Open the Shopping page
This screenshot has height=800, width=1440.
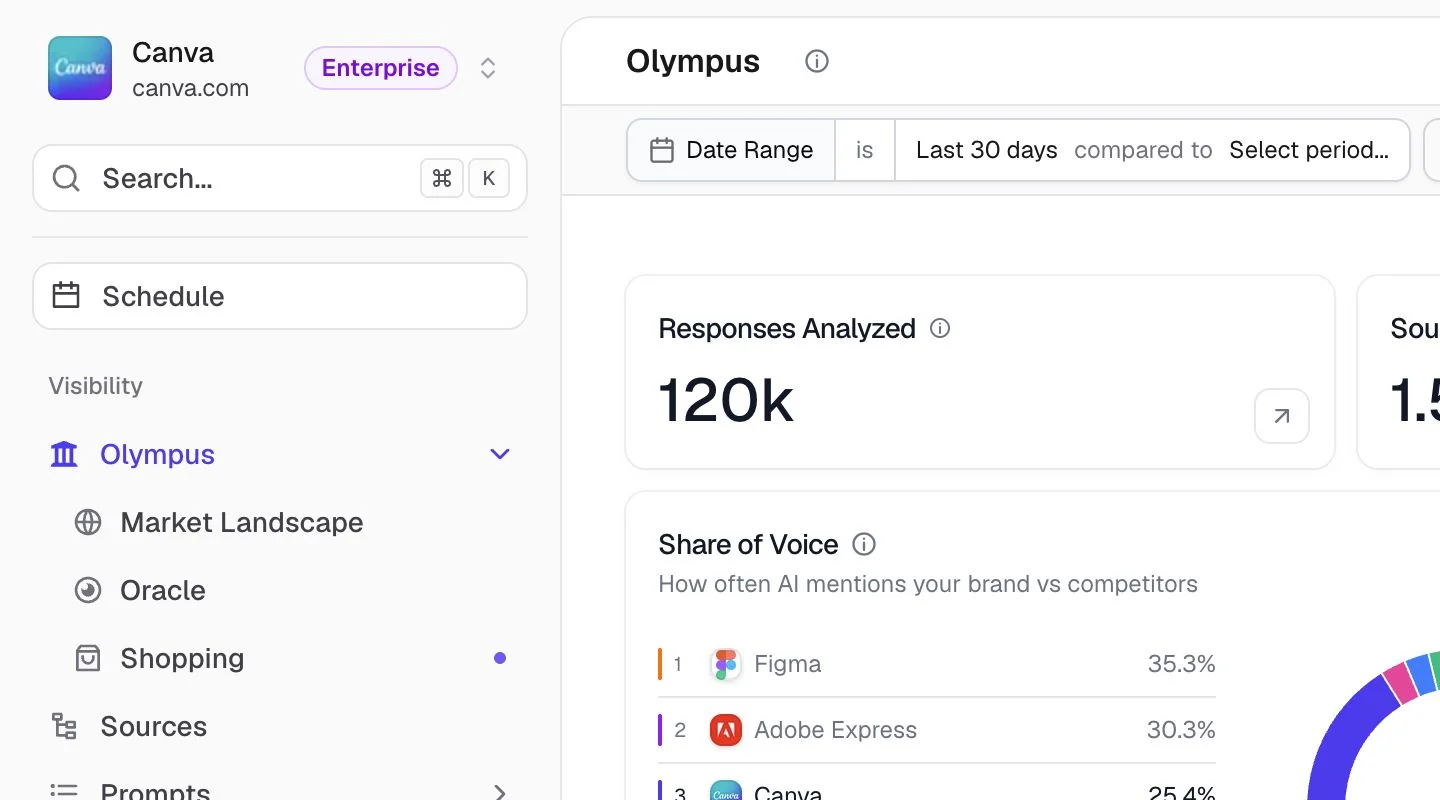[x=182, y=658]
